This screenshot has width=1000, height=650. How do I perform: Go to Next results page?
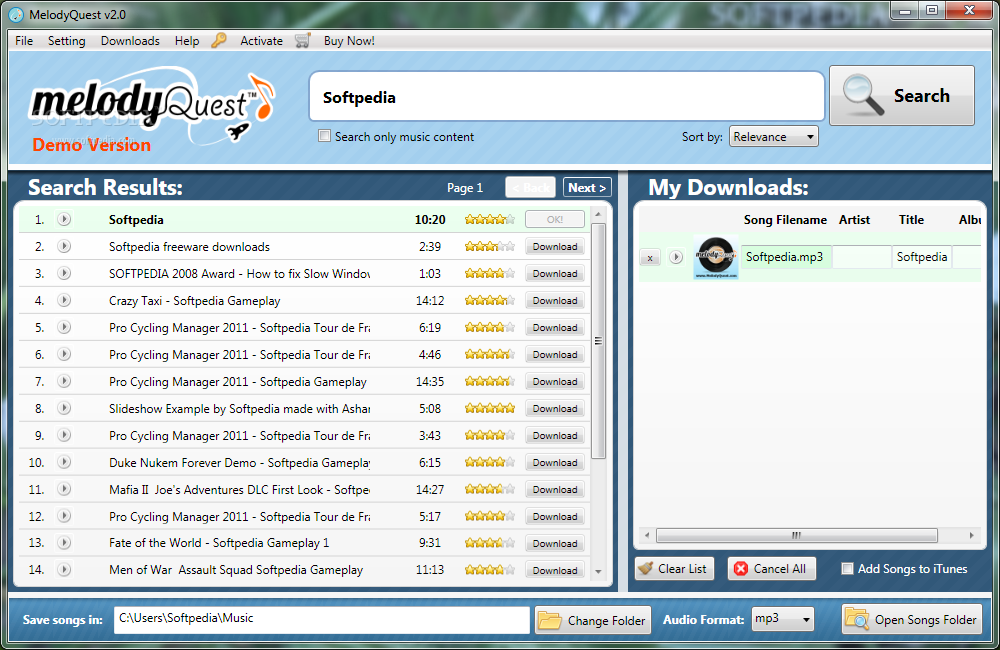[x=587, y=188]
